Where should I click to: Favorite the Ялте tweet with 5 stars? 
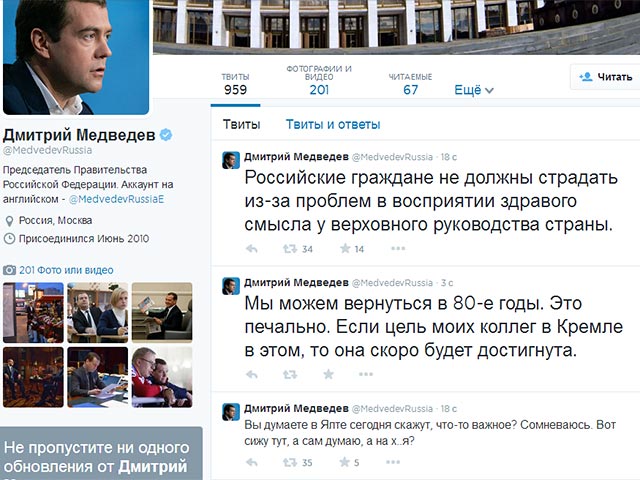[x=345, y=462]
